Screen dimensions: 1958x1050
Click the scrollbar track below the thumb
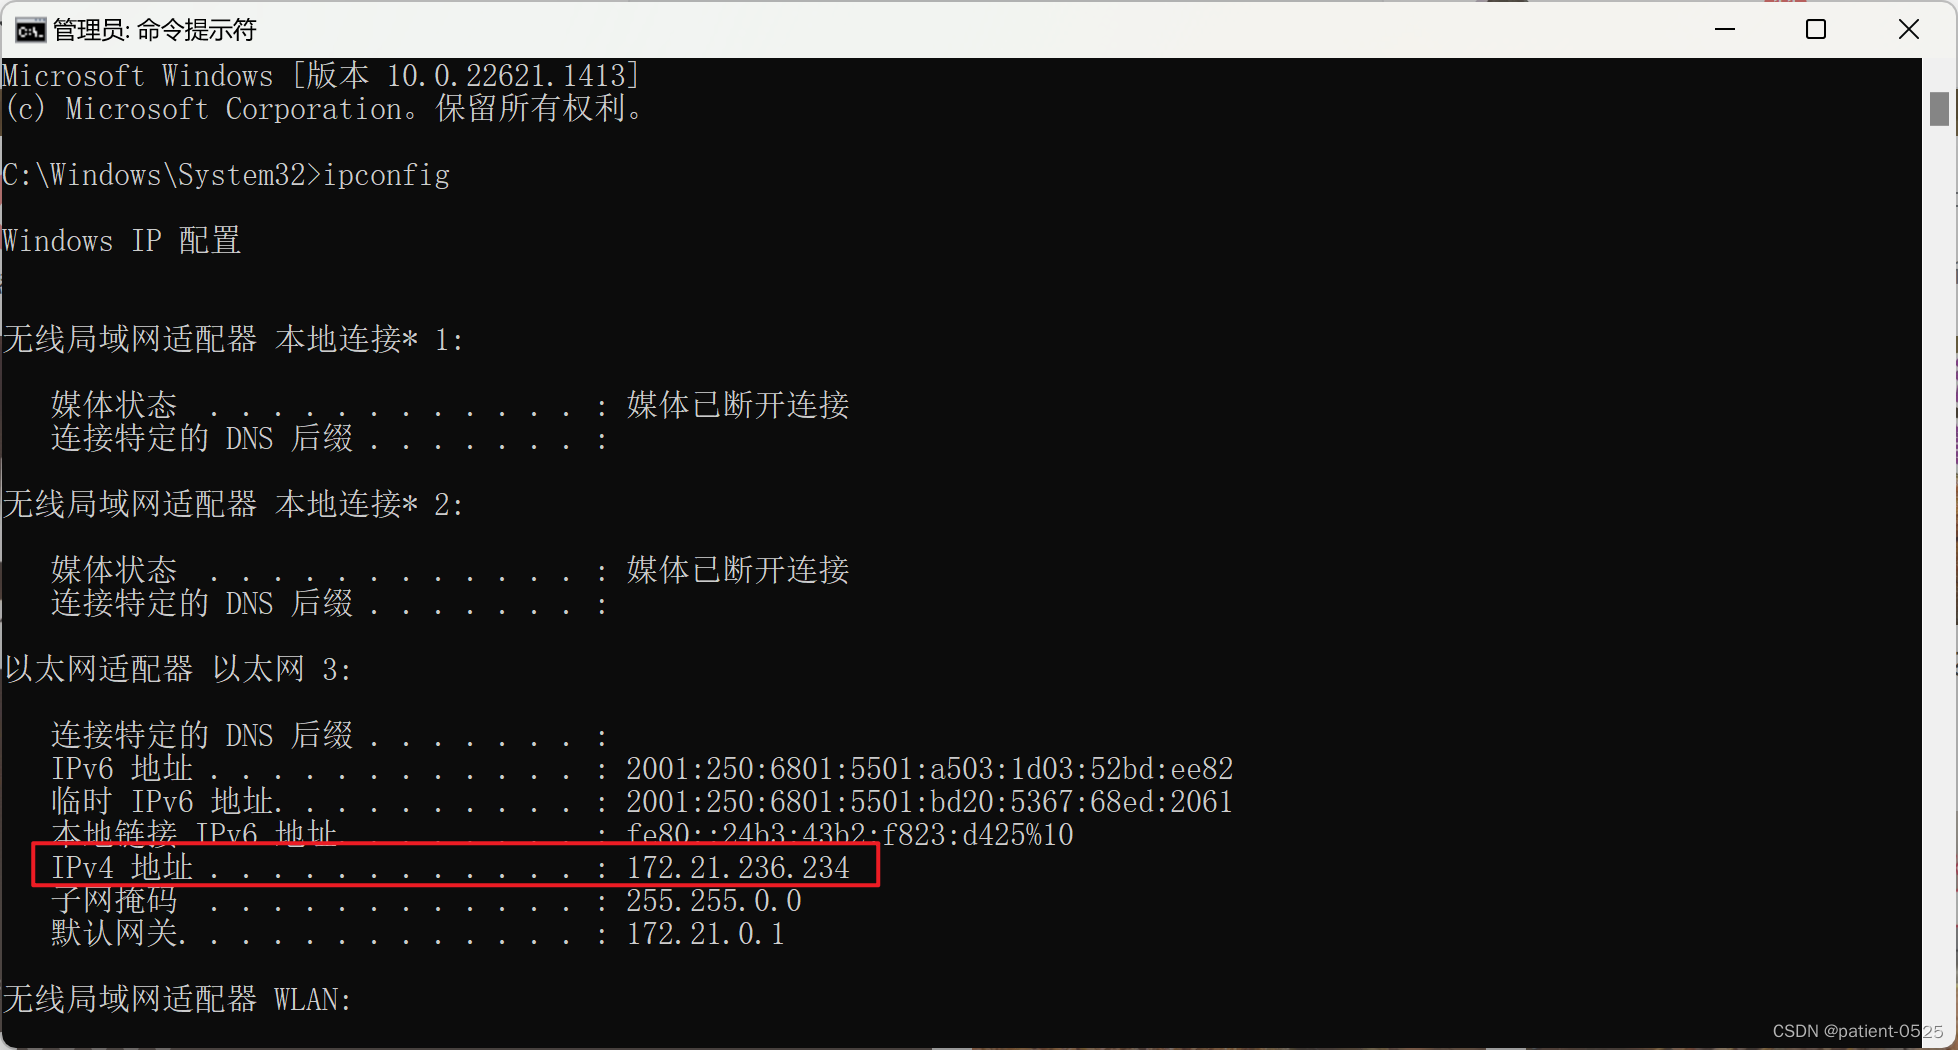[1939, 580]
